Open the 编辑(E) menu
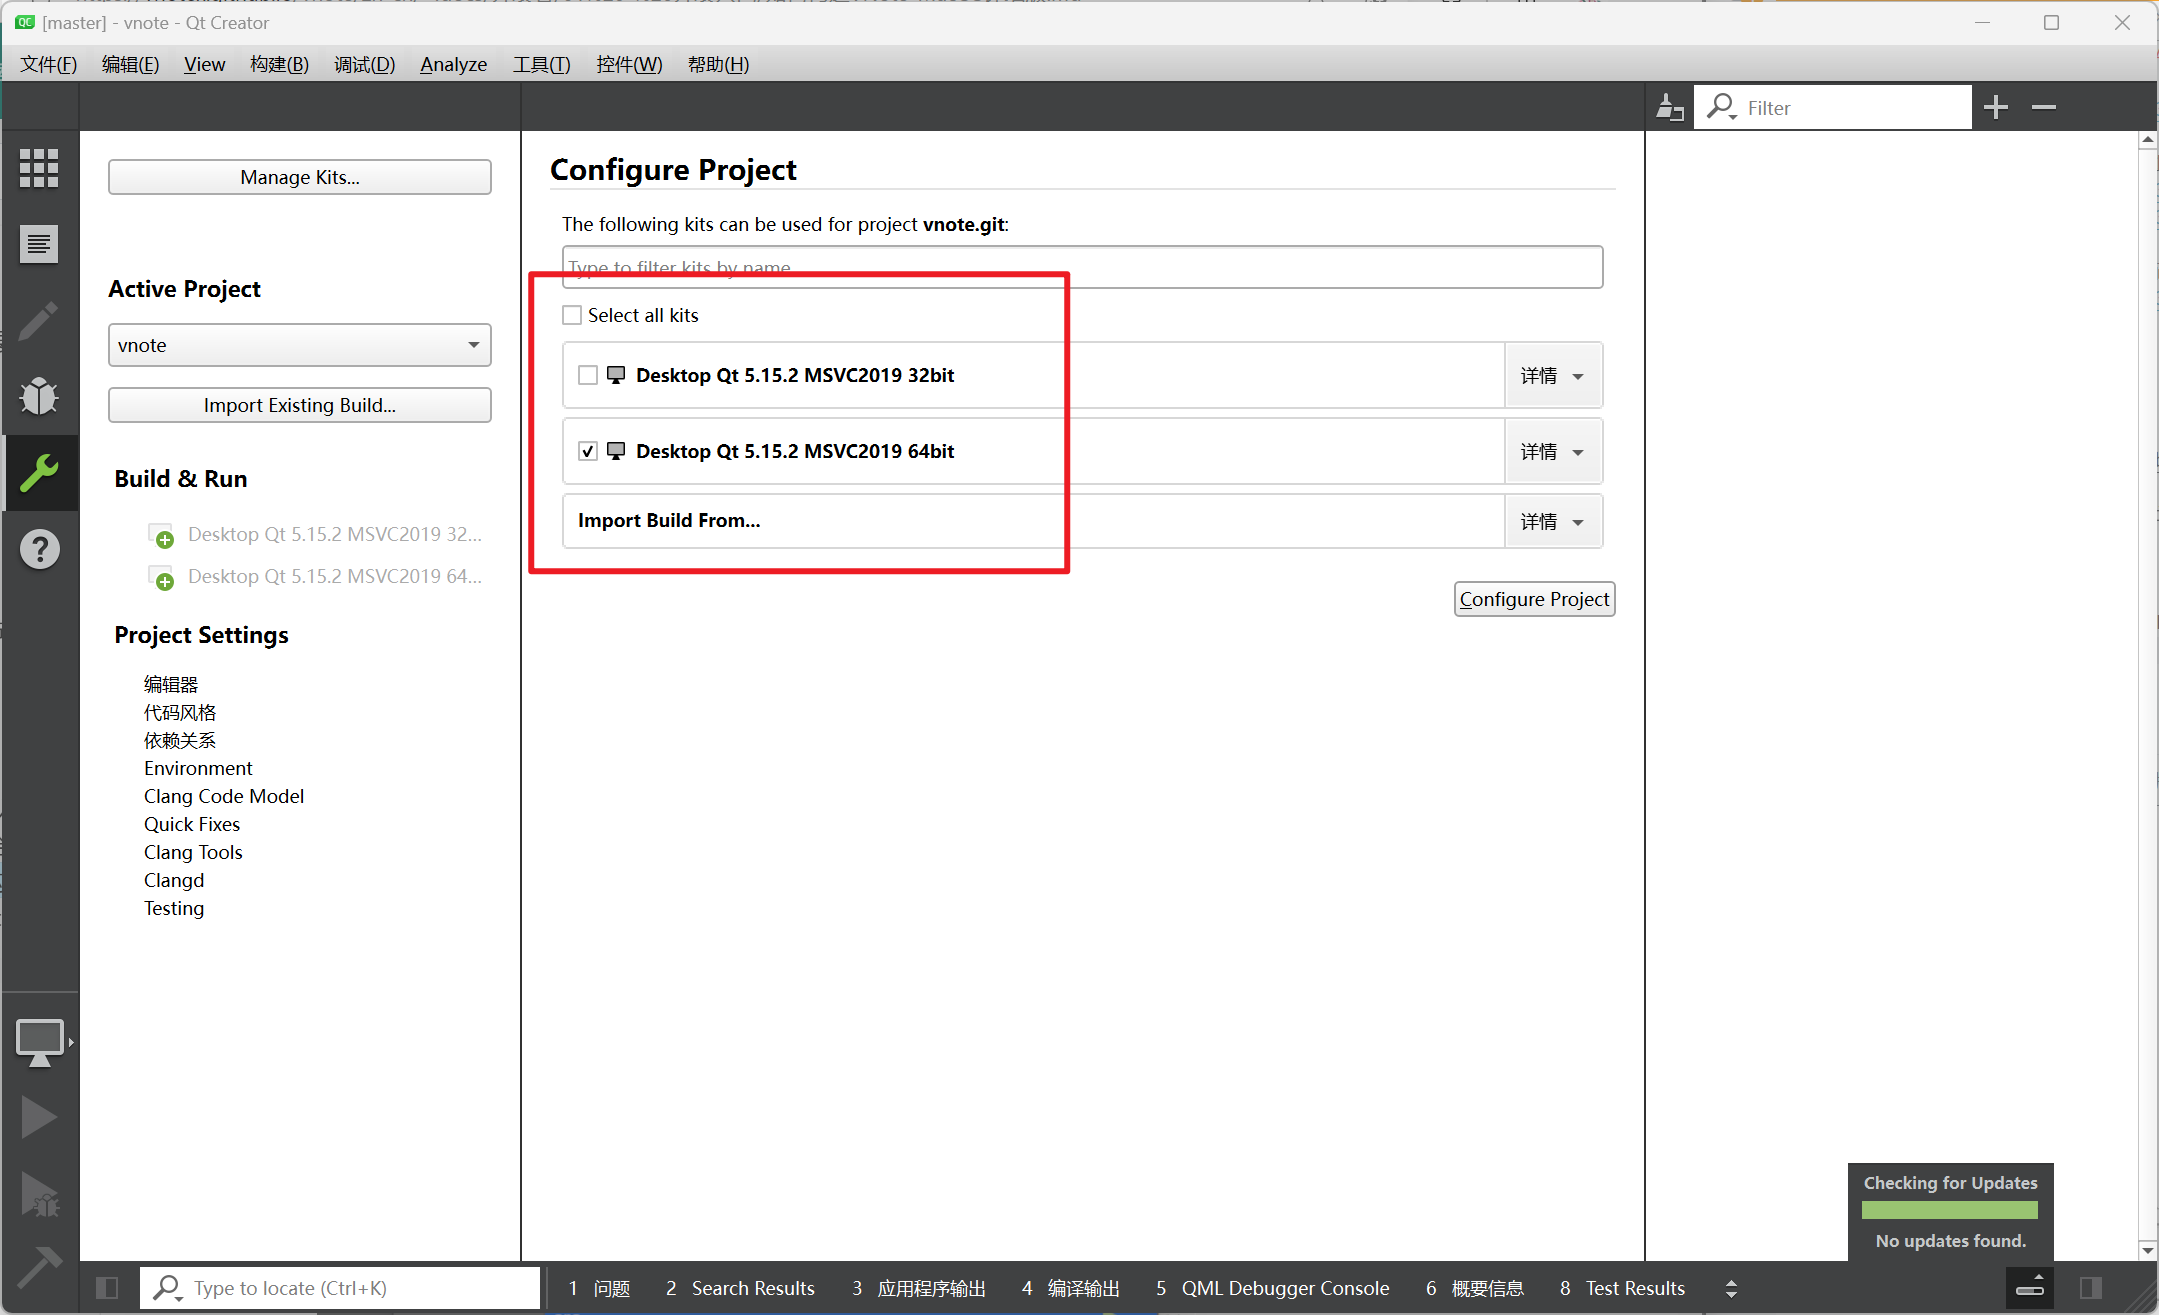 tap(130, 64)
